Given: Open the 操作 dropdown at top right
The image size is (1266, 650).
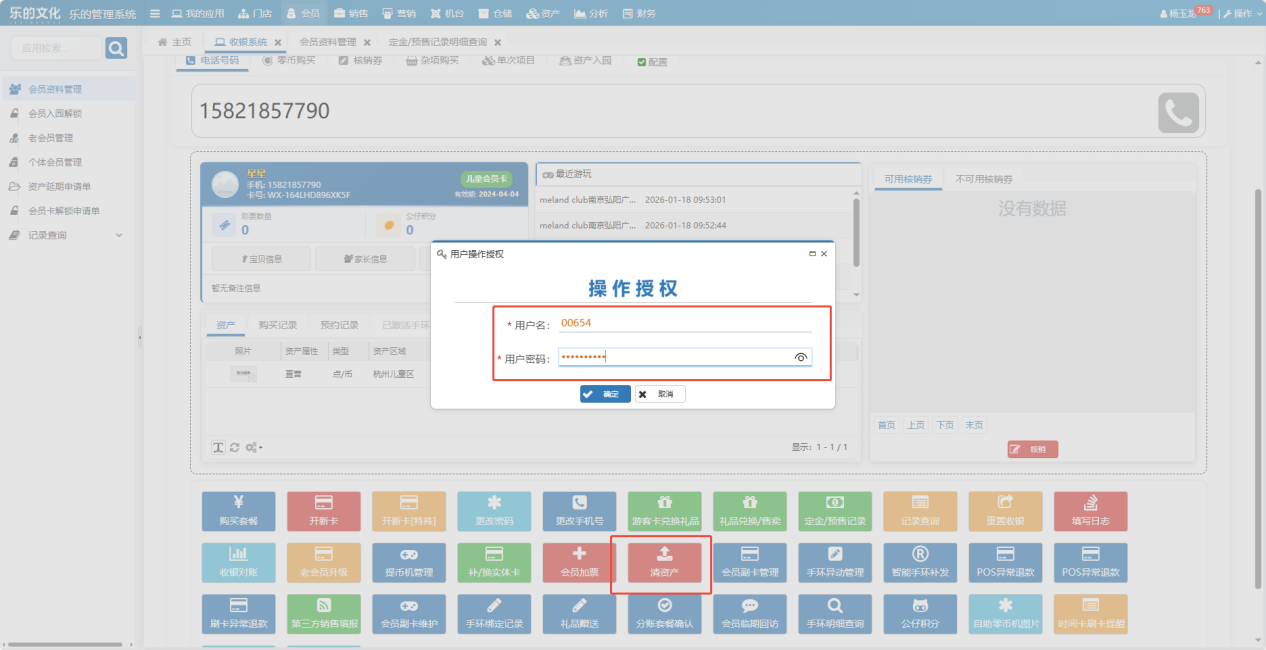Looking at the screenshot, I should coord(1240,14).
